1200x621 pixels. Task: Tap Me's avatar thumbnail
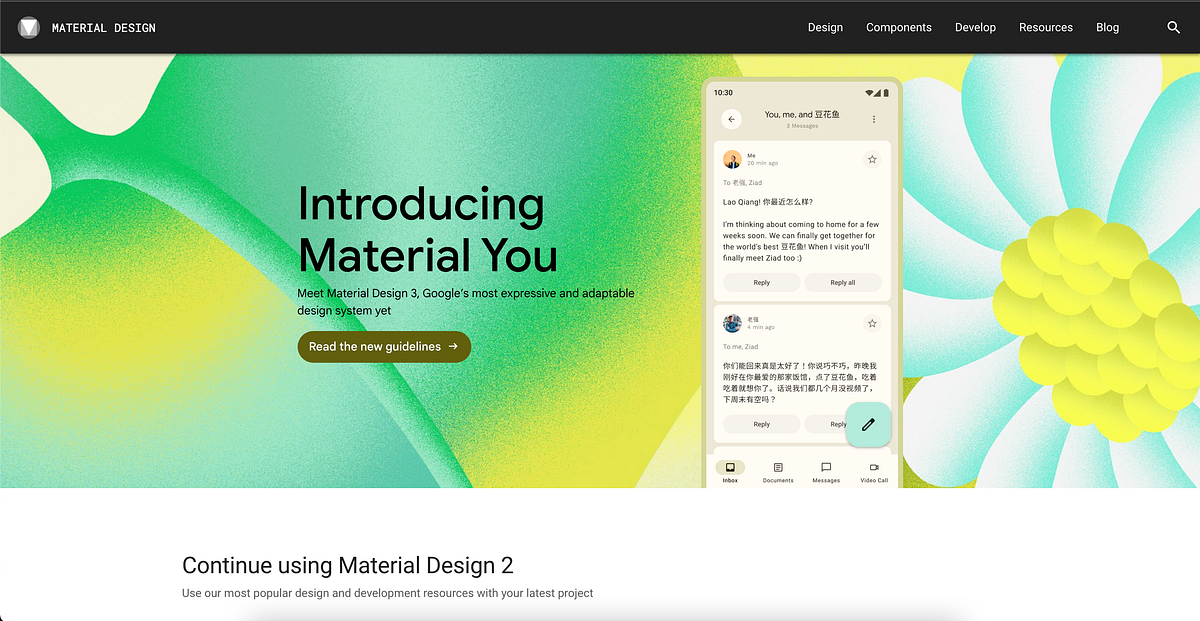732,159
